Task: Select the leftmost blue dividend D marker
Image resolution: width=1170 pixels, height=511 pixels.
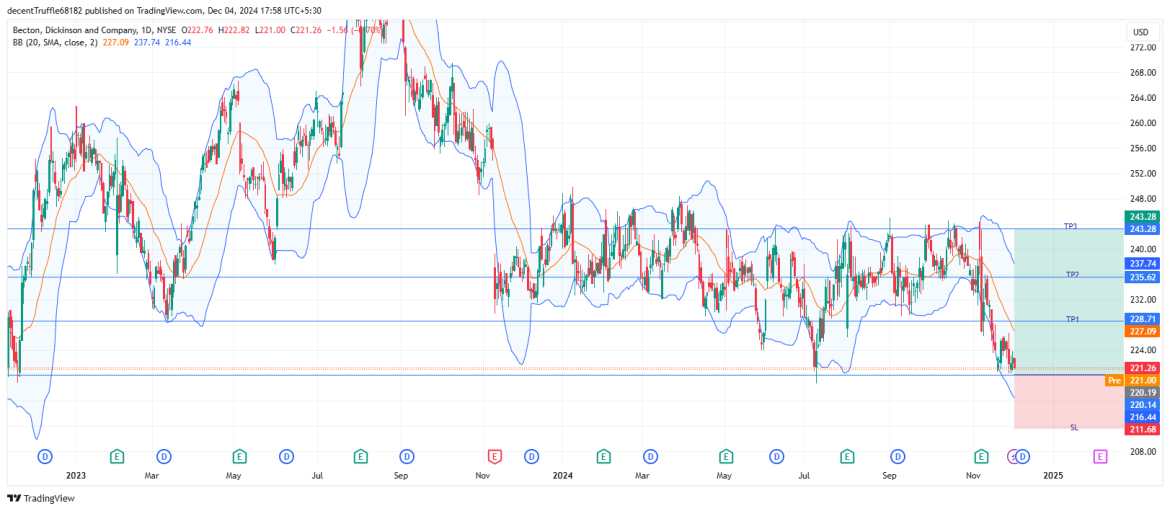Action: click(44, 456)
